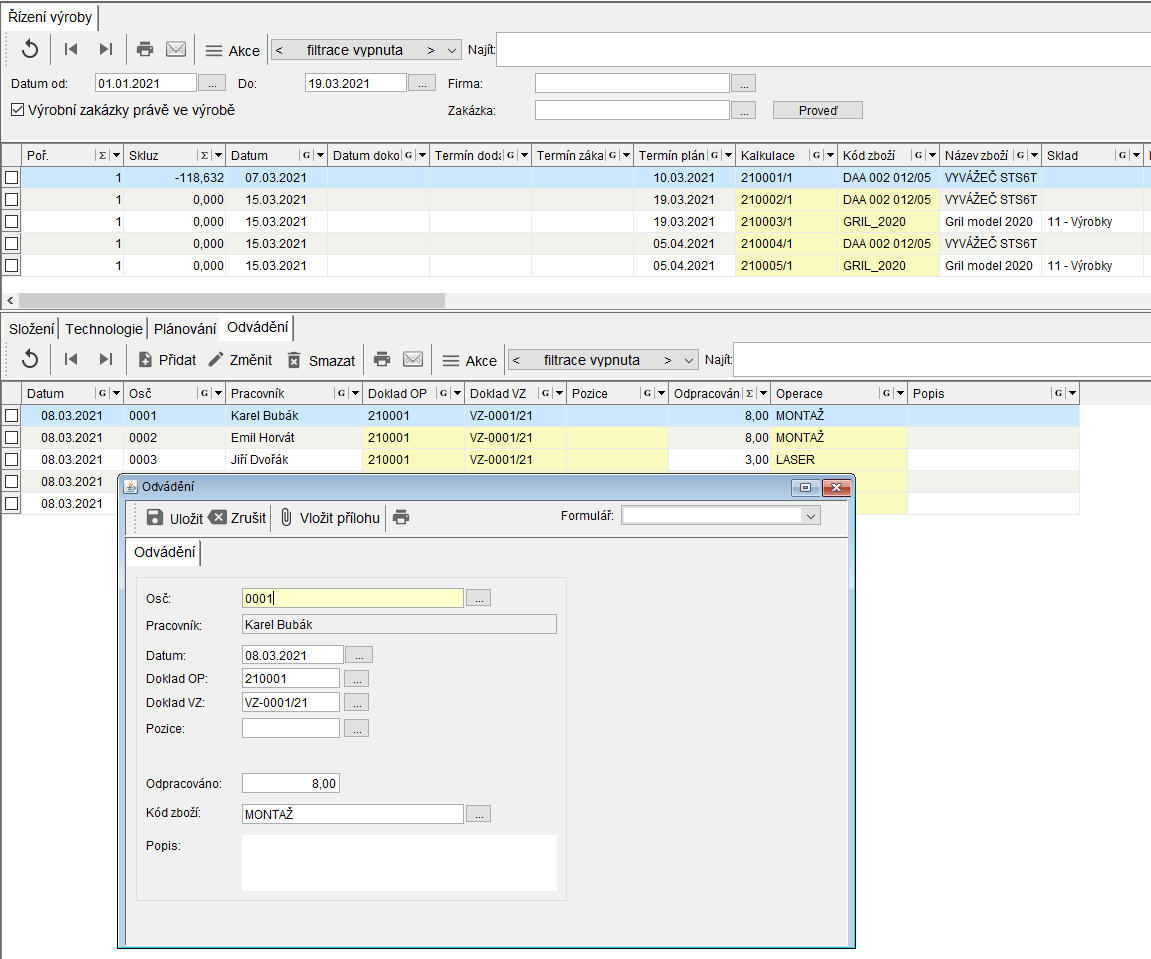The height and width of the screenshot is (959, 1151).
Task: Expand the top 'filtrace vypnuta' filter dropdown
Action: point(452,50)
